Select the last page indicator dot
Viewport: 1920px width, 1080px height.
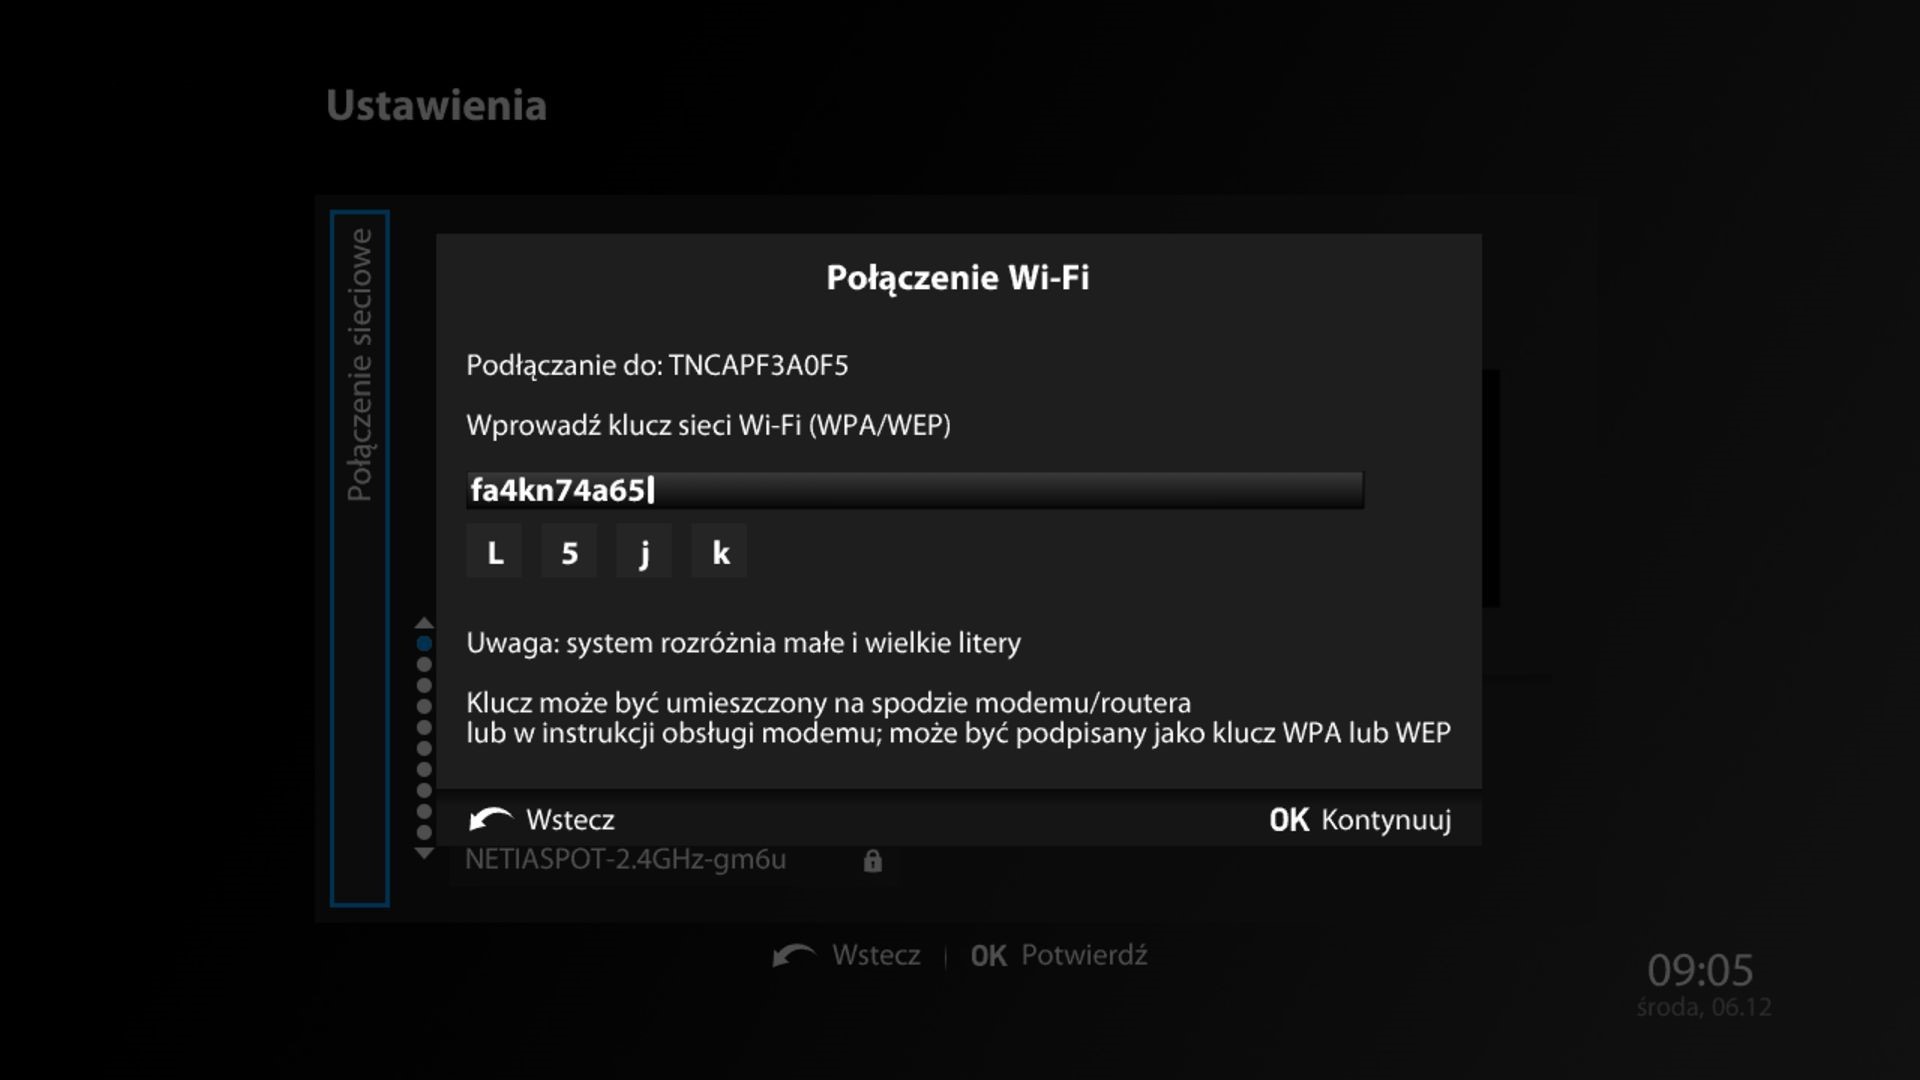(424, 832)
